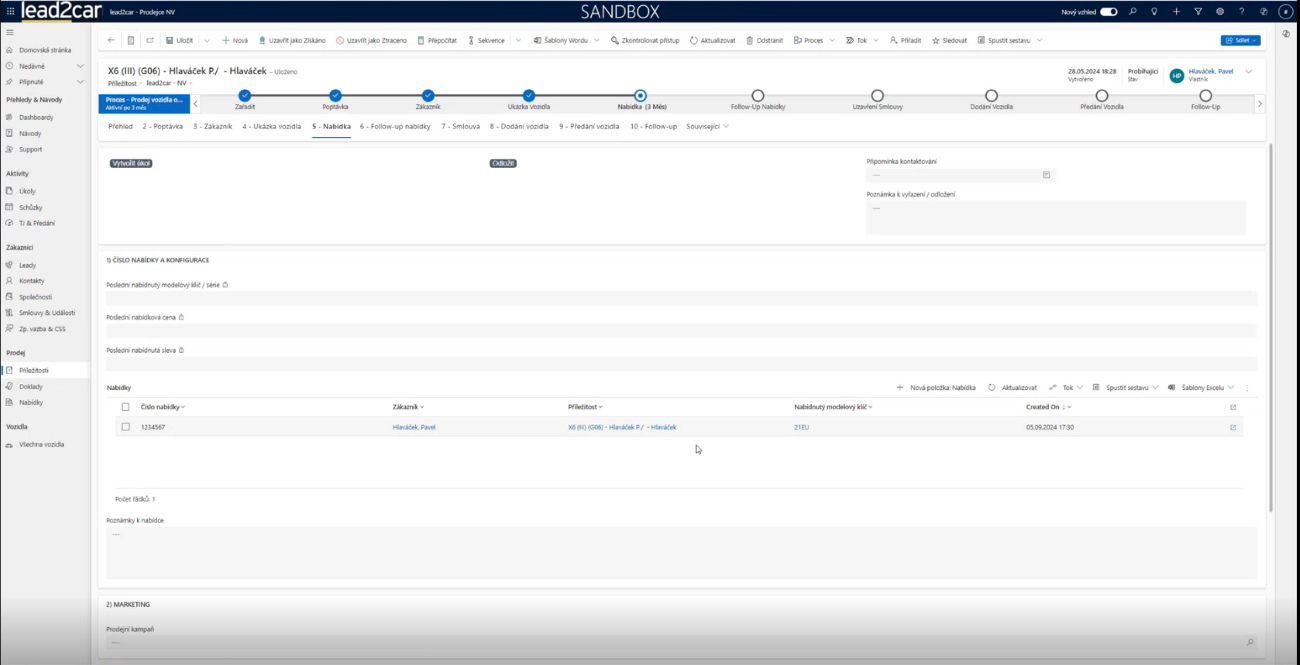1300x665 pixels.
Task: Open the Dashboardy sidebar item
Action: 36,117
